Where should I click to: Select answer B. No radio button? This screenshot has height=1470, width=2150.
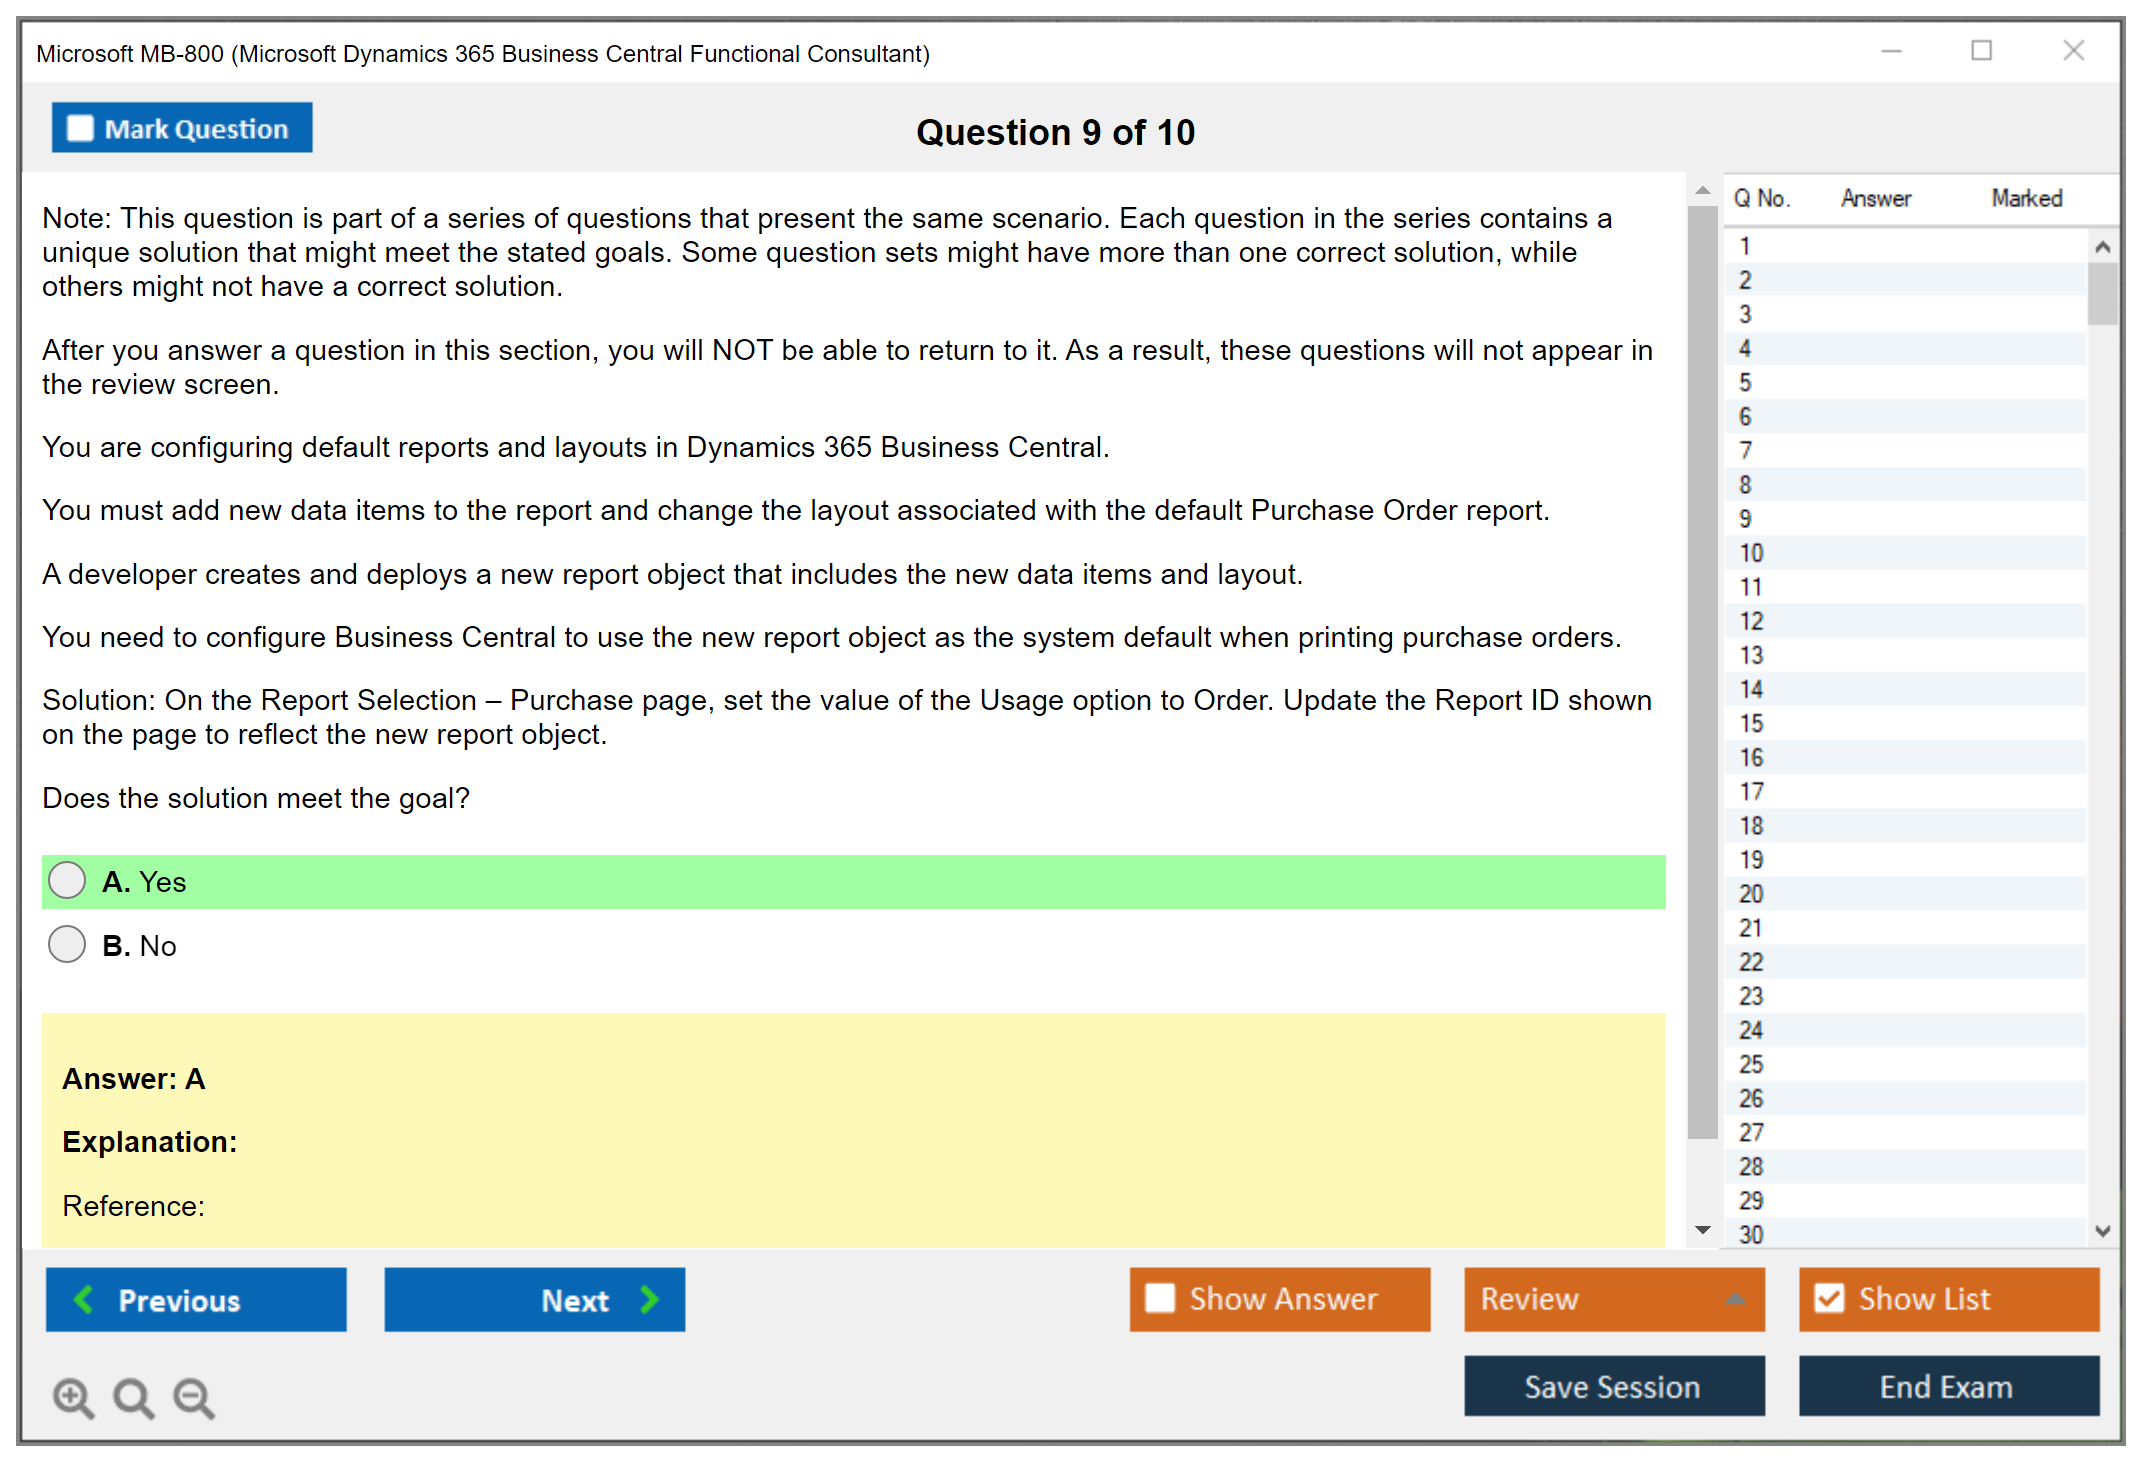pos(67,944)
